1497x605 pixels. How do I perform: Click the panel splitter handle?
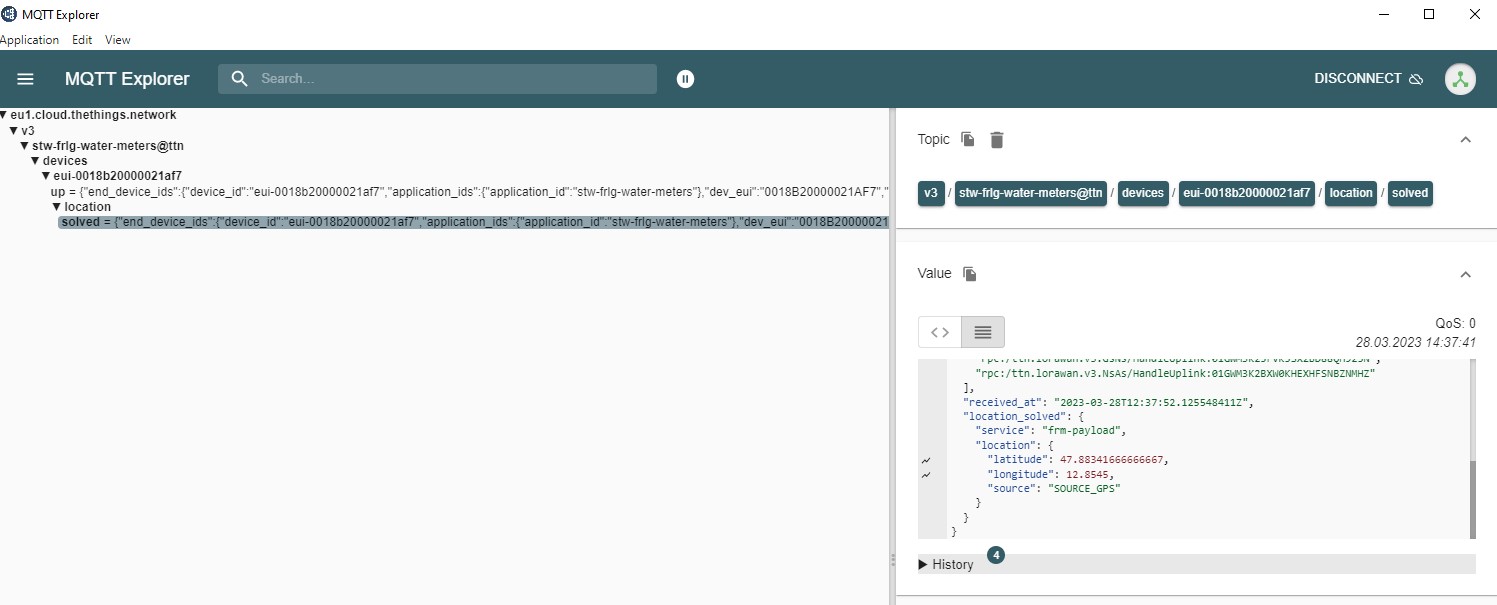tap(892, 562)
